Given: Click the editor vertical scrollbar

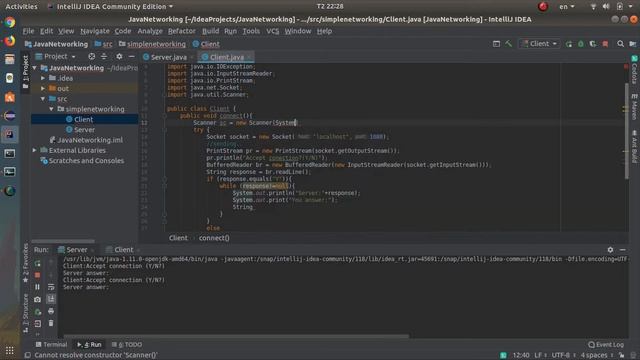Looking at the screenshot, I should [627, 131].
